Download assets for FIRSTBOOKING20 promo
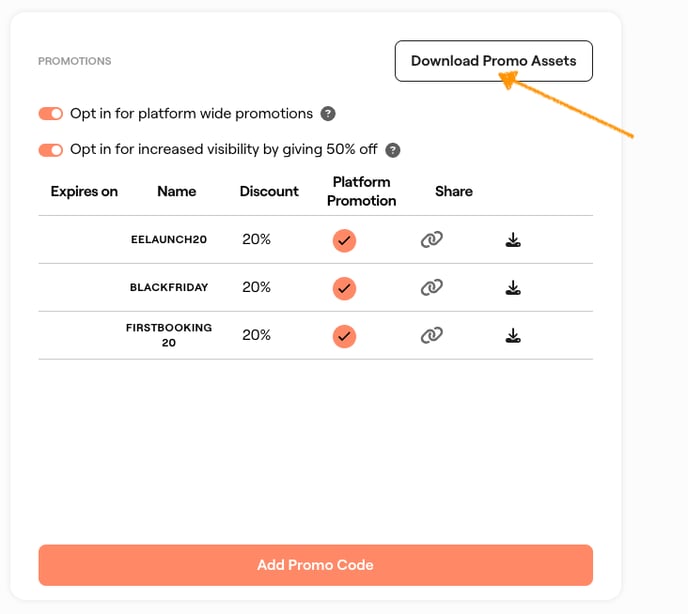 click(513, 335)
